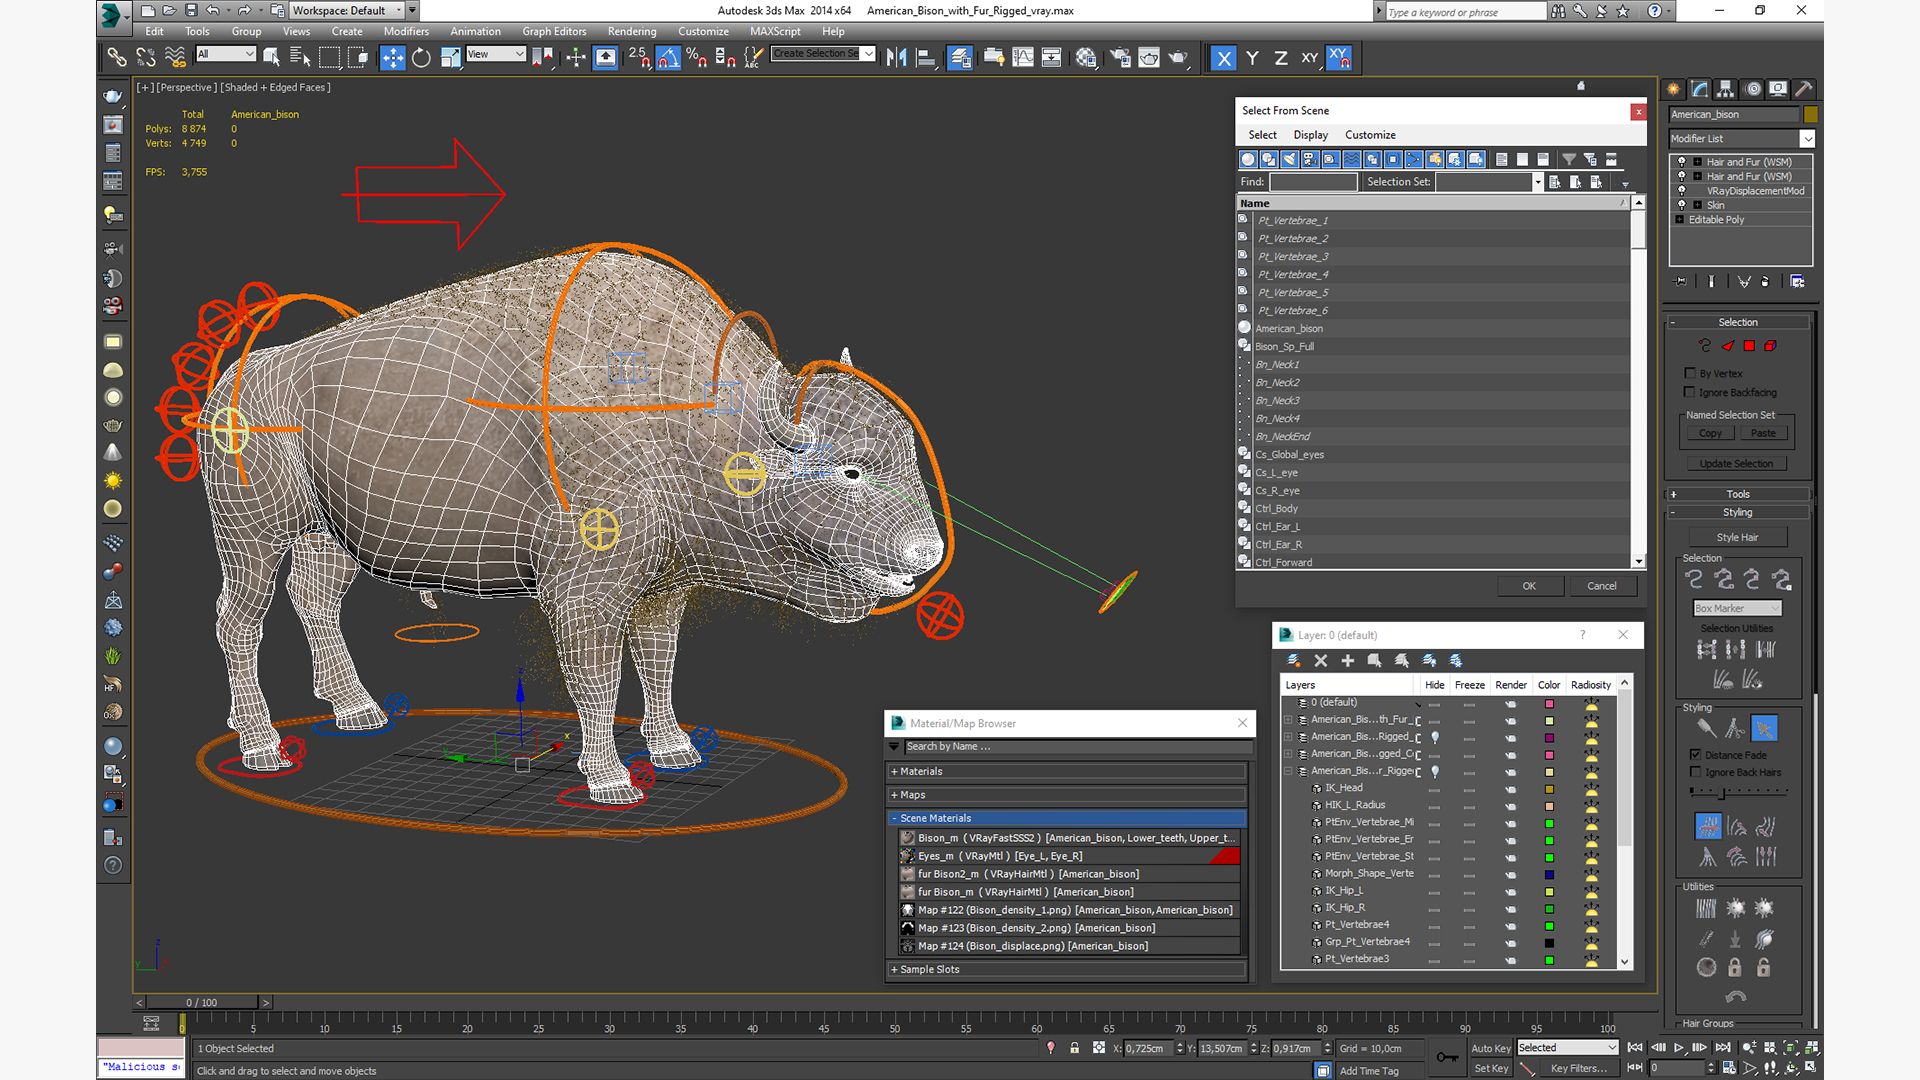1920x1080 pixels.
Task: Click the Style Hair button
Action: [1737, 538]
